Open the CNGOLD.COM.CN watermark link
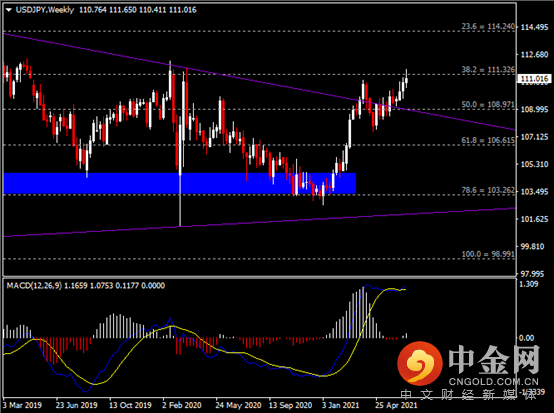The width and height of the screenshot is (554, 413). coord(494,382)
